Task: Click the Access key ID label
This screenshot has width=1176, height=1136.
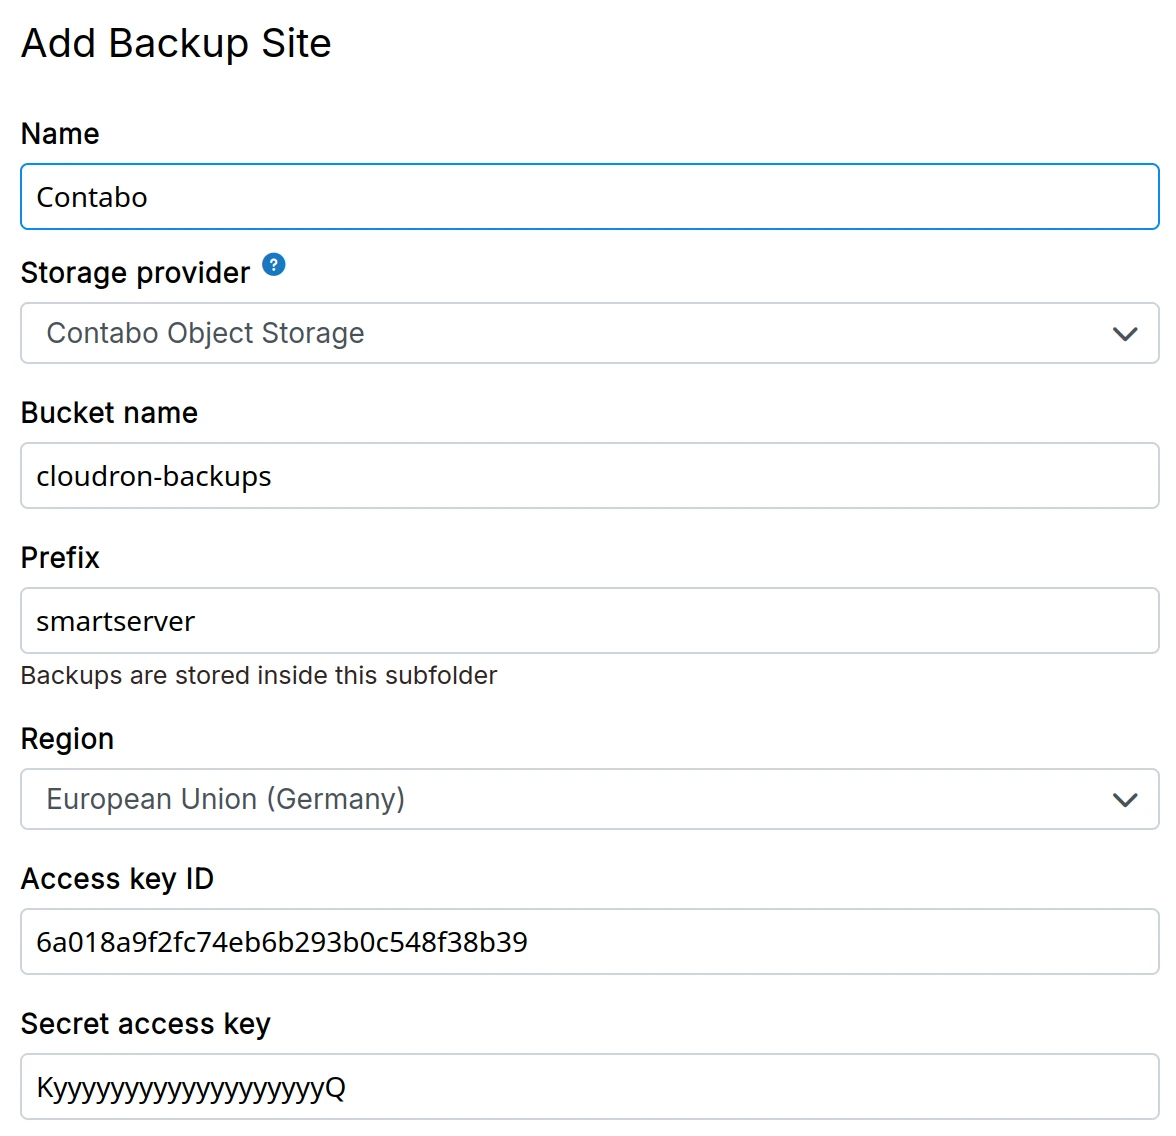Action: click(117, 878)
